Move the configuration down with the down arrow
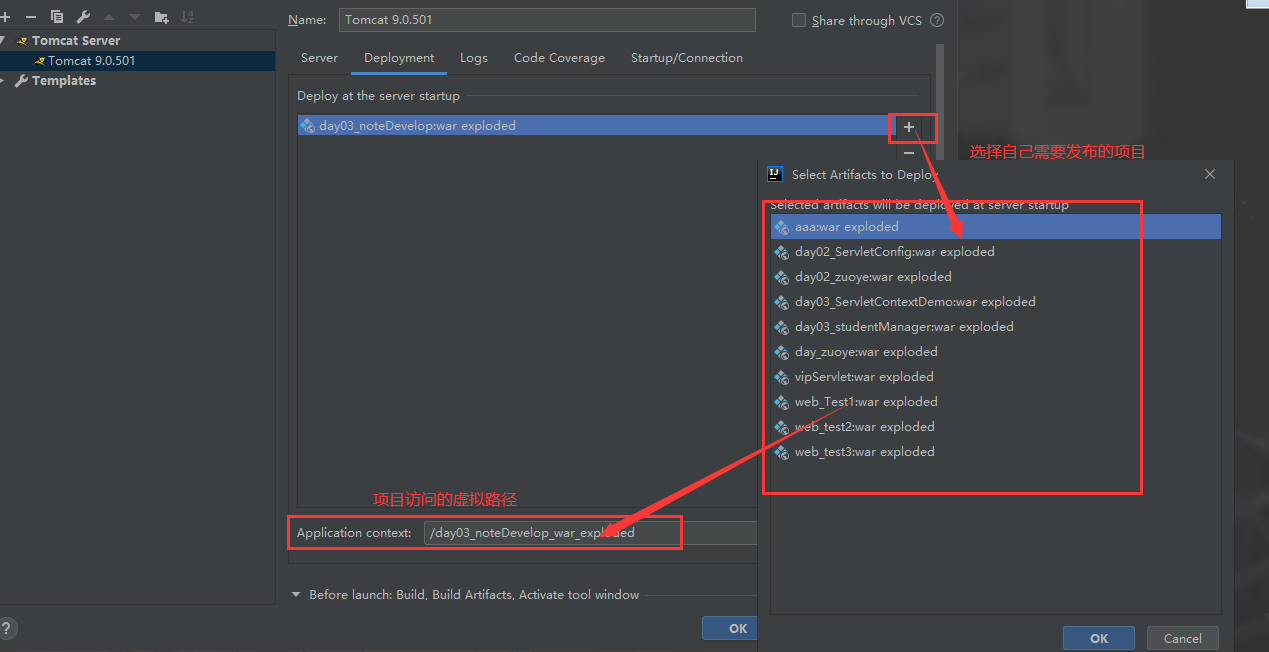This screenshot has height=652, width=1269. (x=135, y=17)
